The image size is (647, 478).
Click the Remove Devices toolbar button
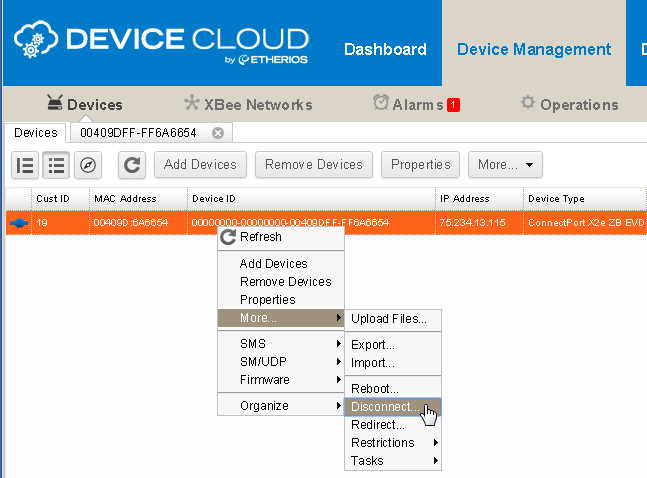314,165
